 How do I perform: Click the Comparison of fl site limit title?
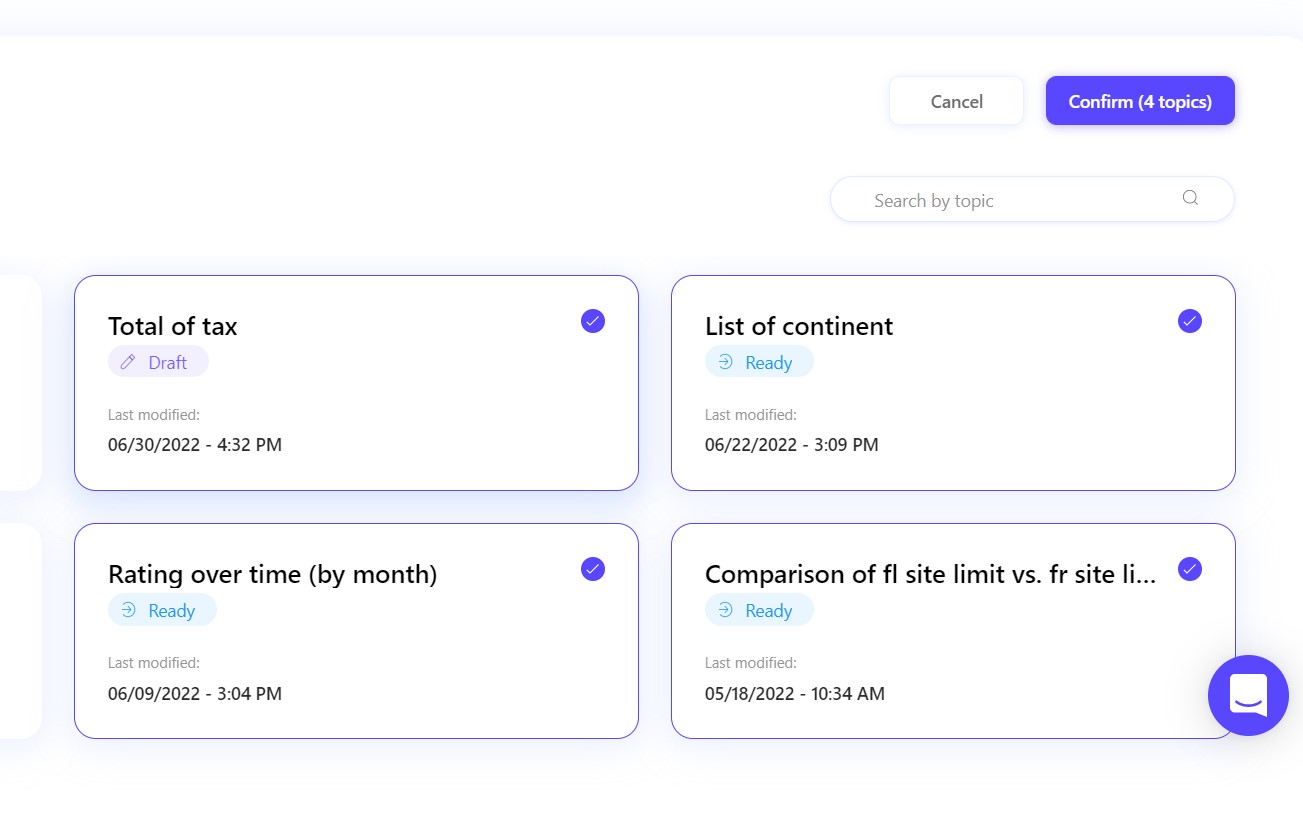[x=930, y=574]
